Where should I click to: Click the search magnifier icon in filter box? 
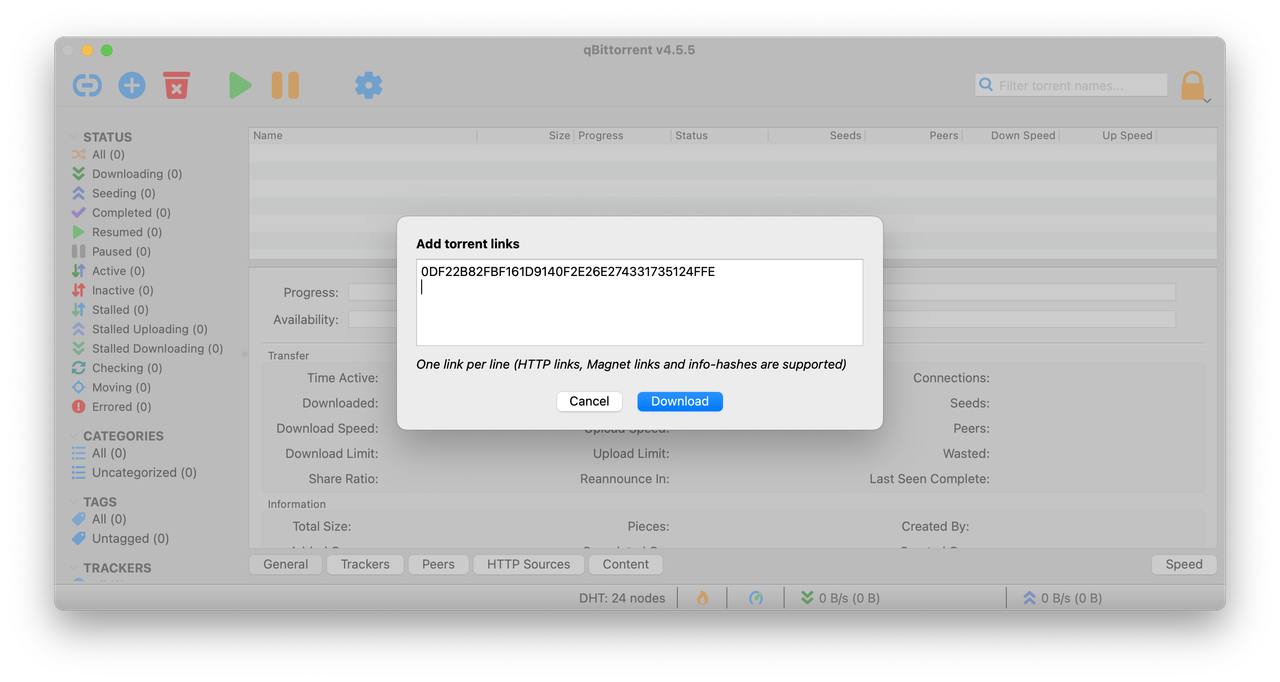coord(986,85)
